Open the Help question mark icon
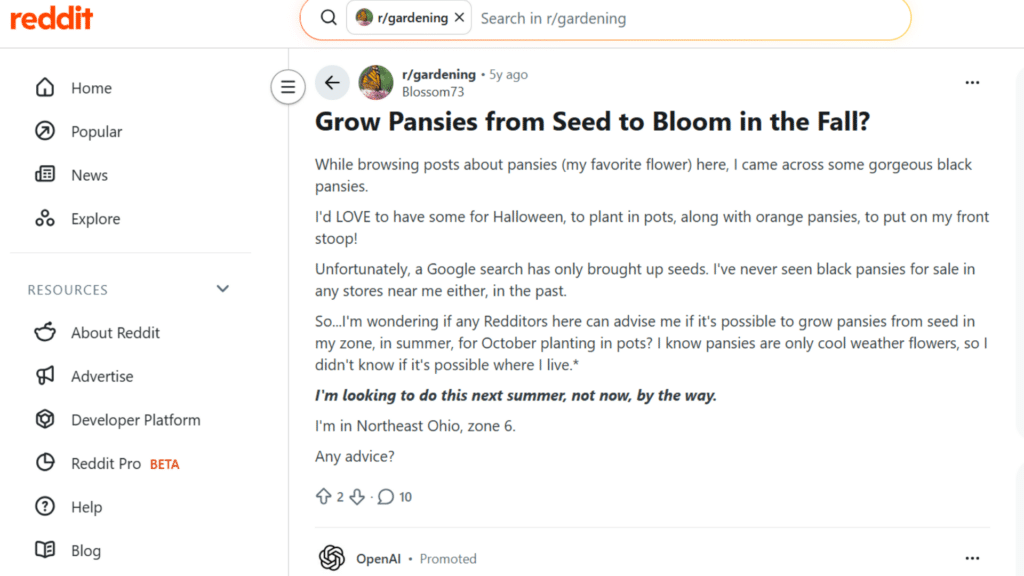1024x576 pixels. point(46,507)
